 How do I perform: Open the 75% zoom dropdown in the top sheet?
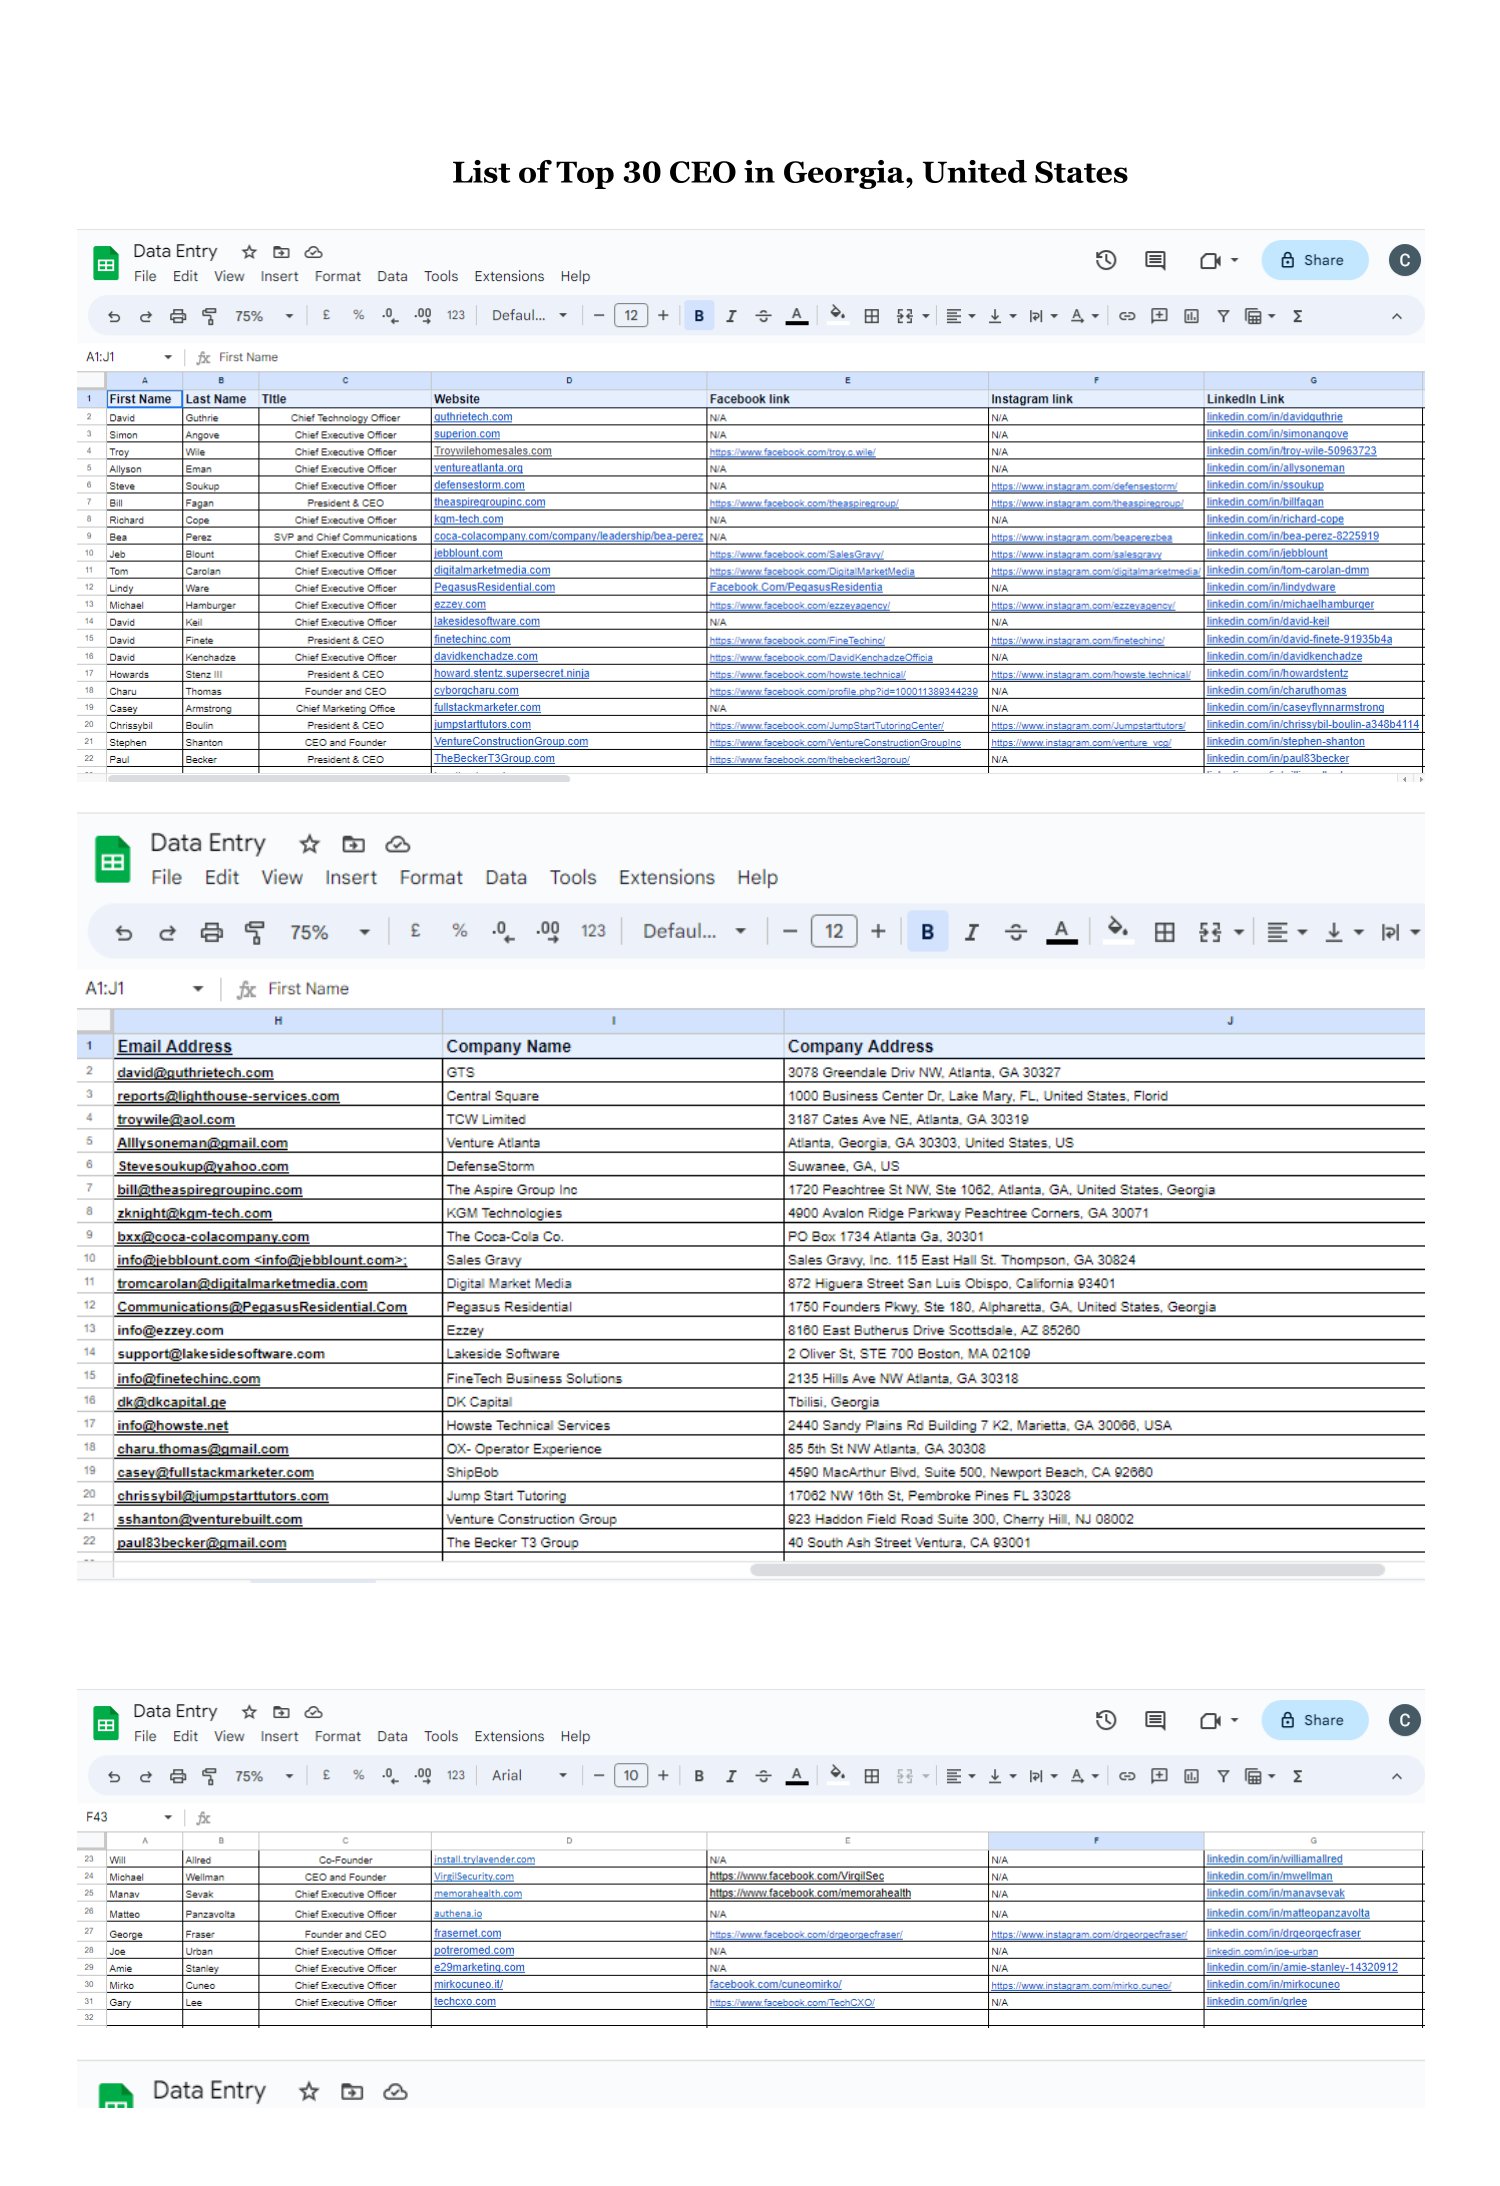tap(264, 316)
